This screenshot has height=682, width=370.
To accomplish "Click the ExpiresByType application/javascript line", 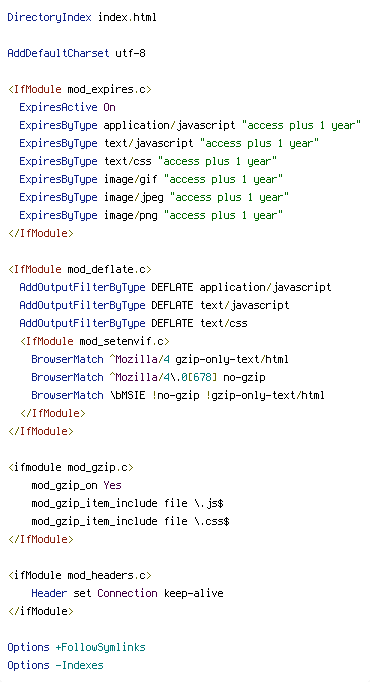I will [190, 126].
